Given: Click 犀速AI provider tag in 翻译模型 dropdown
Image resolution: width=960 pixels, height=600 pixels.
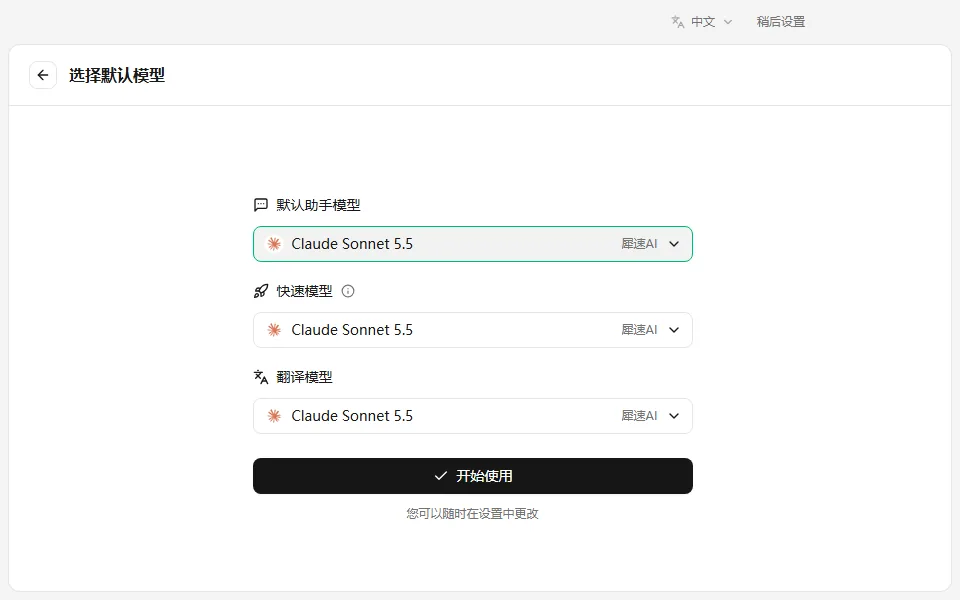Looking at the screenshot, I should tap(639, 416).
